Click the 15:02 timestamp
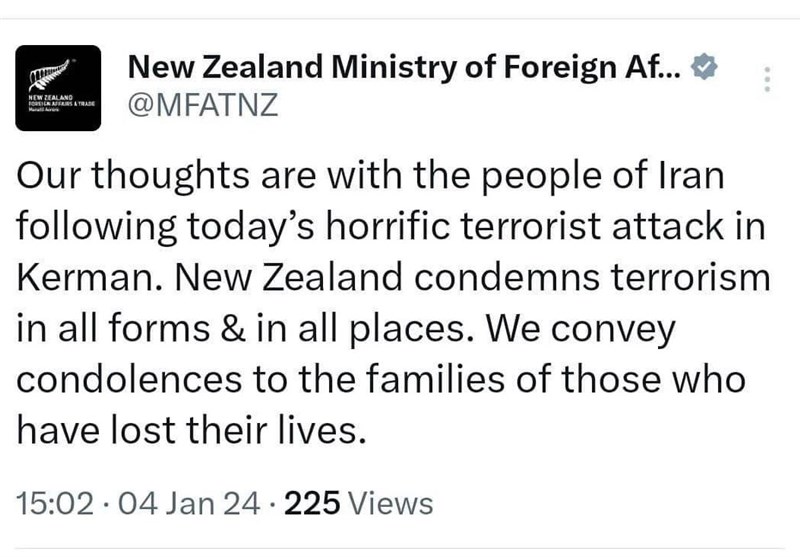 click(58, 502)
